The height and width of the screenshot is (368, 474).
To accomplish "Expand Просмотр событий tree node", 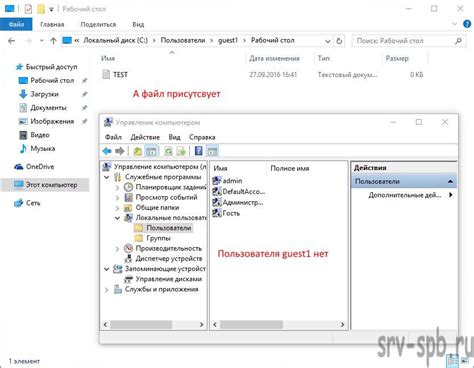I will (117, 198).
